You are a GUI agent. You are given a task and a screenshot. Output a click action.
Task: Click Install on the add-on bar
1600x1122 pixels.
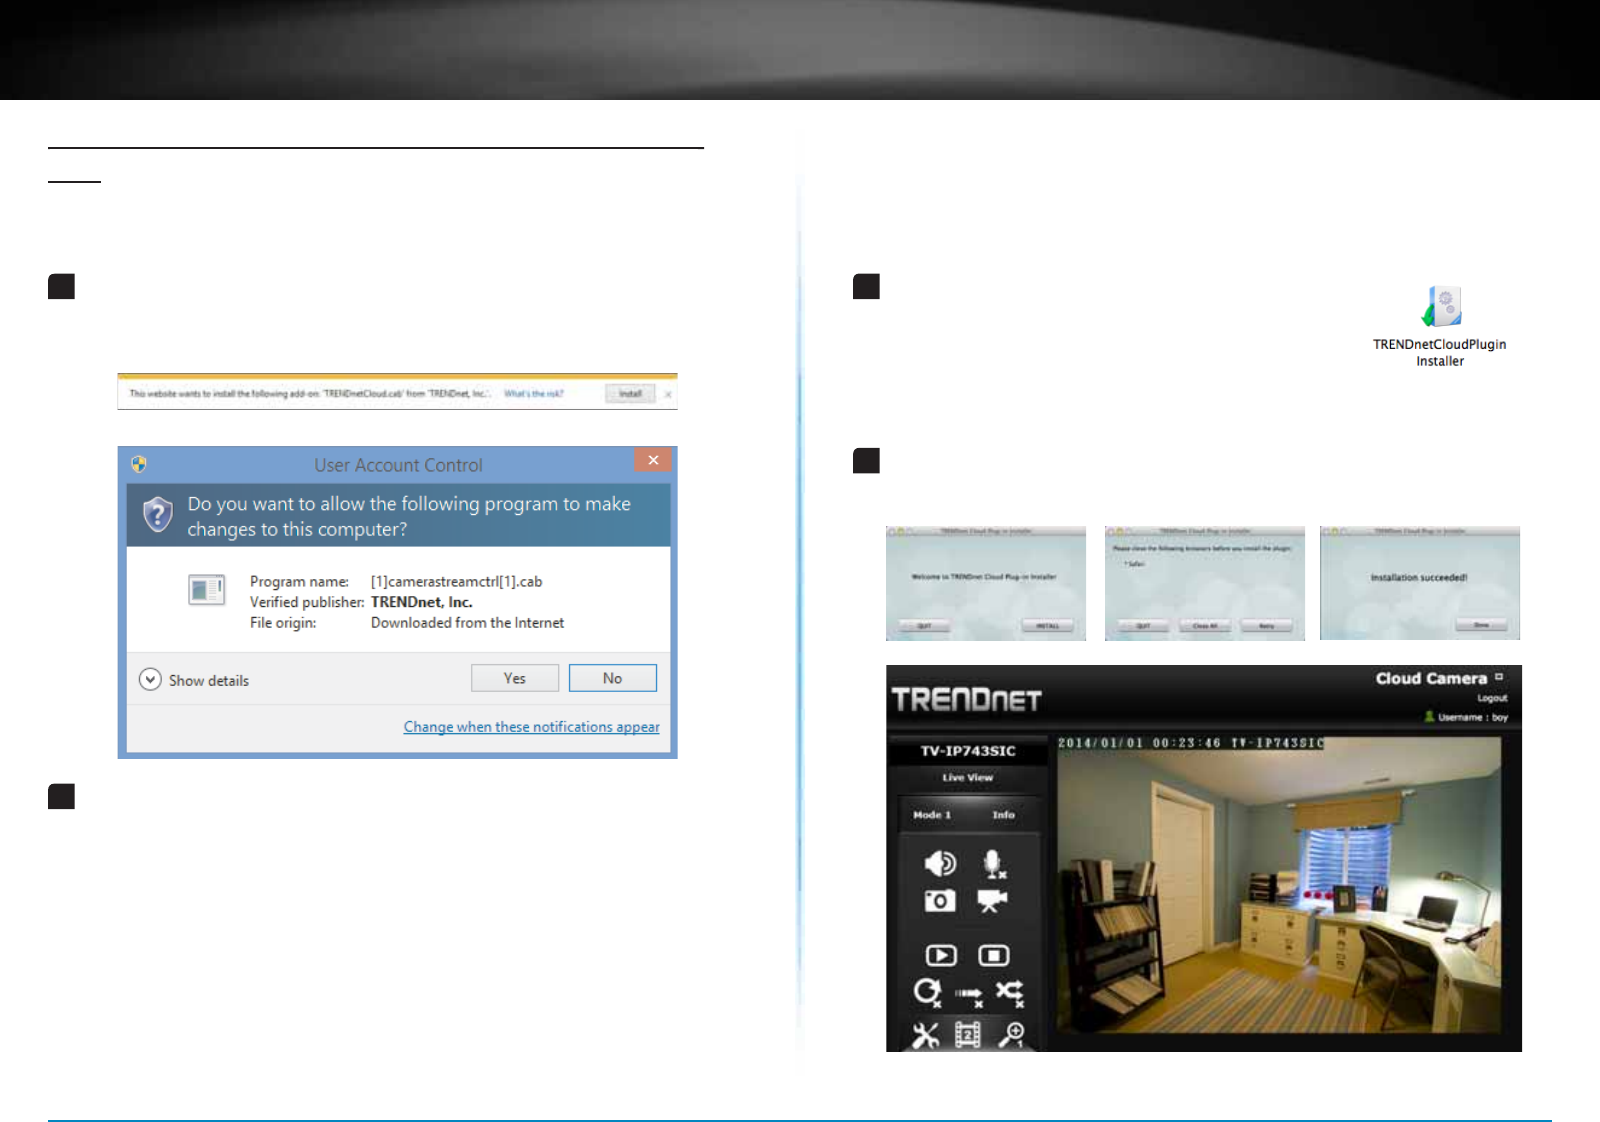coord(630,394)
